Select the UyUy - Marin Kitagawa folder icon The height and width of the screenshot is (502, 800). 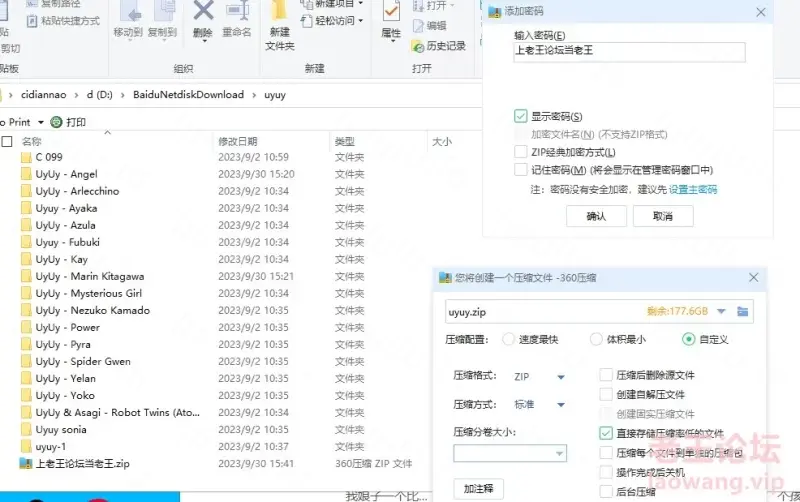tap(26, 276)
